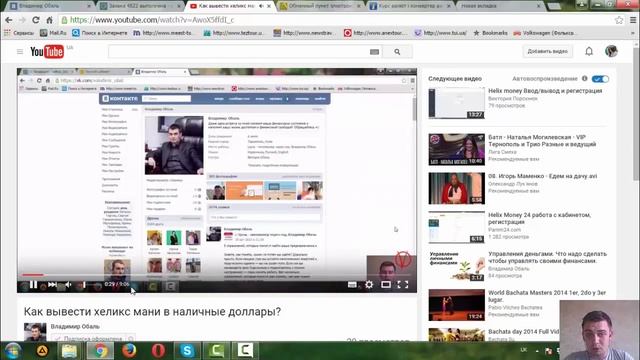640x360 pixels.
Task: Open the Управления деньгами video thumbnail
Action: (457, 266)
